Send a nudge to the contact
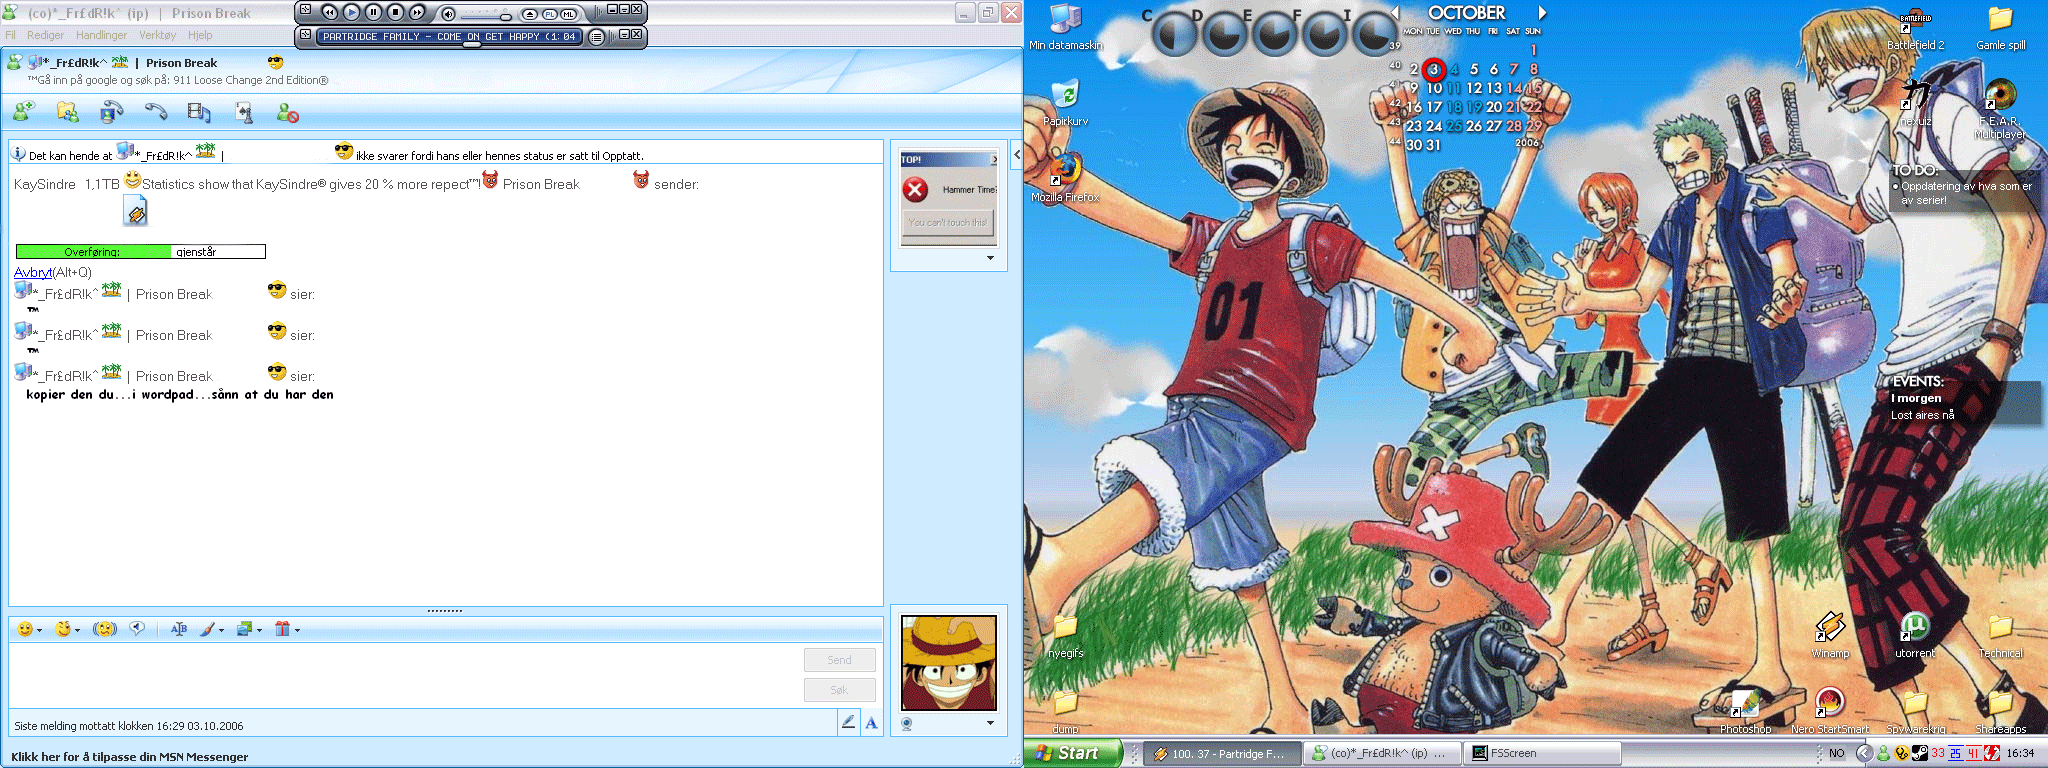The image size is (2048, 768). point(105,629)
